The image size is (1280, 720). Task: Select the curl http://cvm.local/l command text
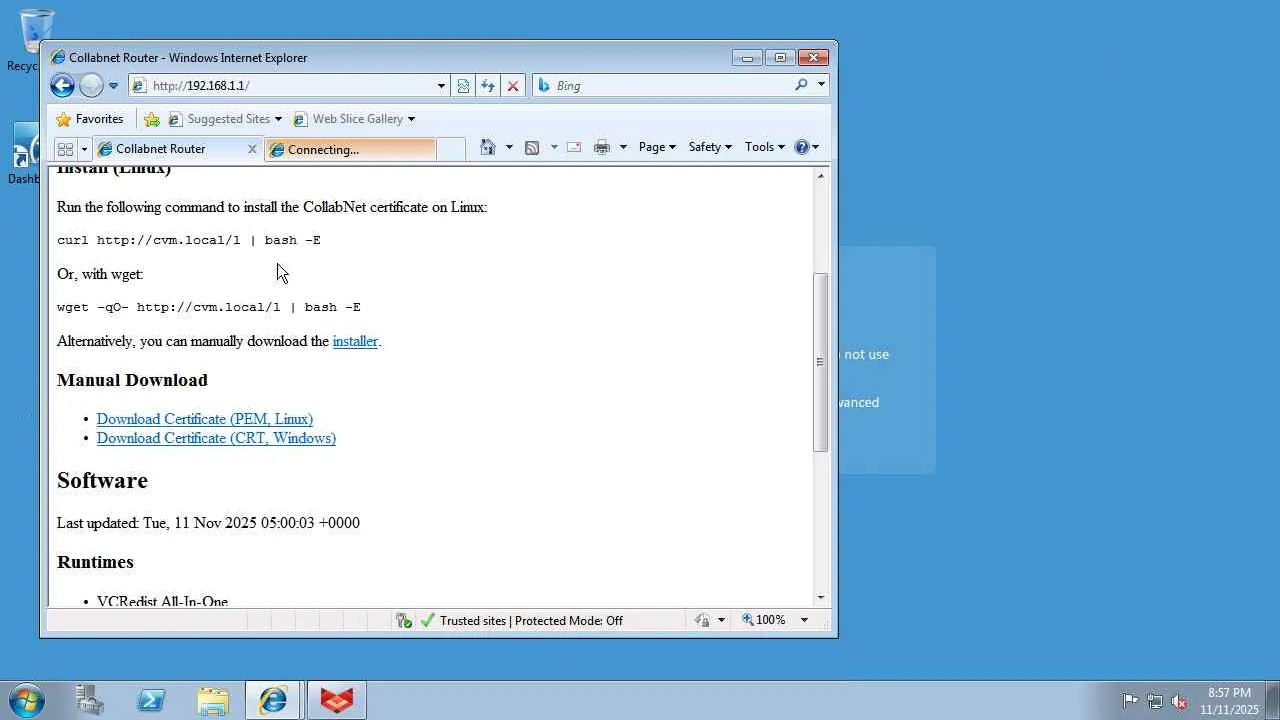click(x=189, y=240)
